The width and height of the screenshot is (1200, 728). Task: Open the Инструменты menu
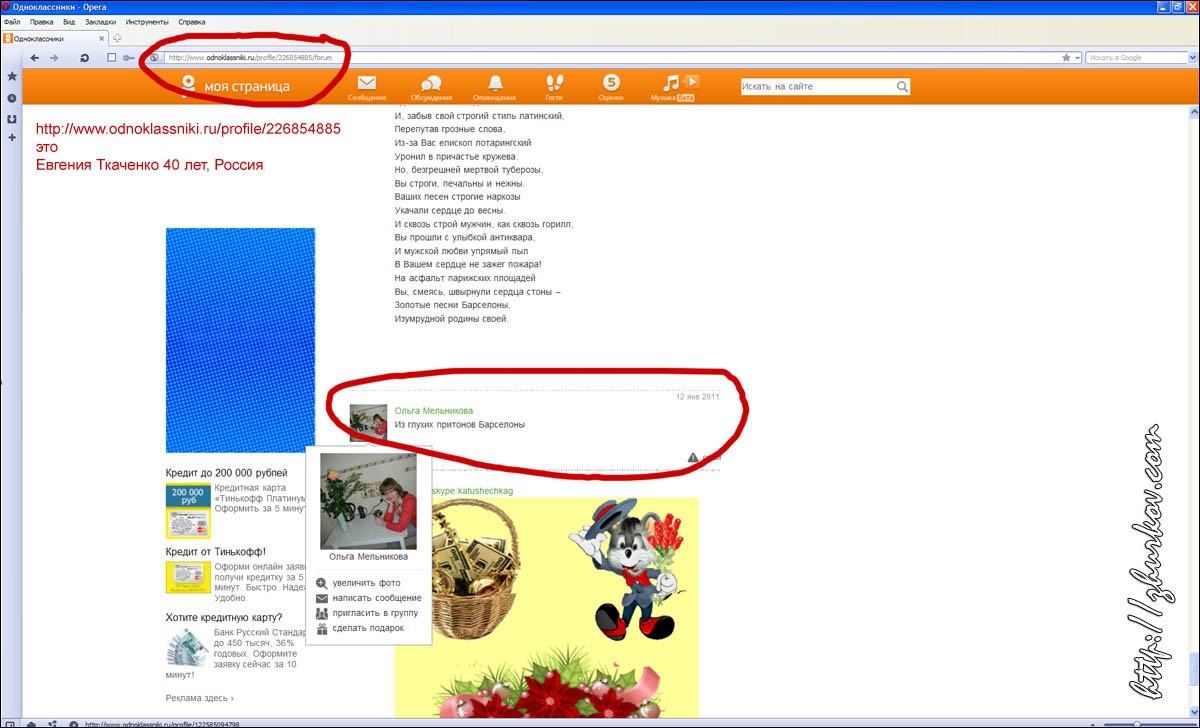[146, 22]
